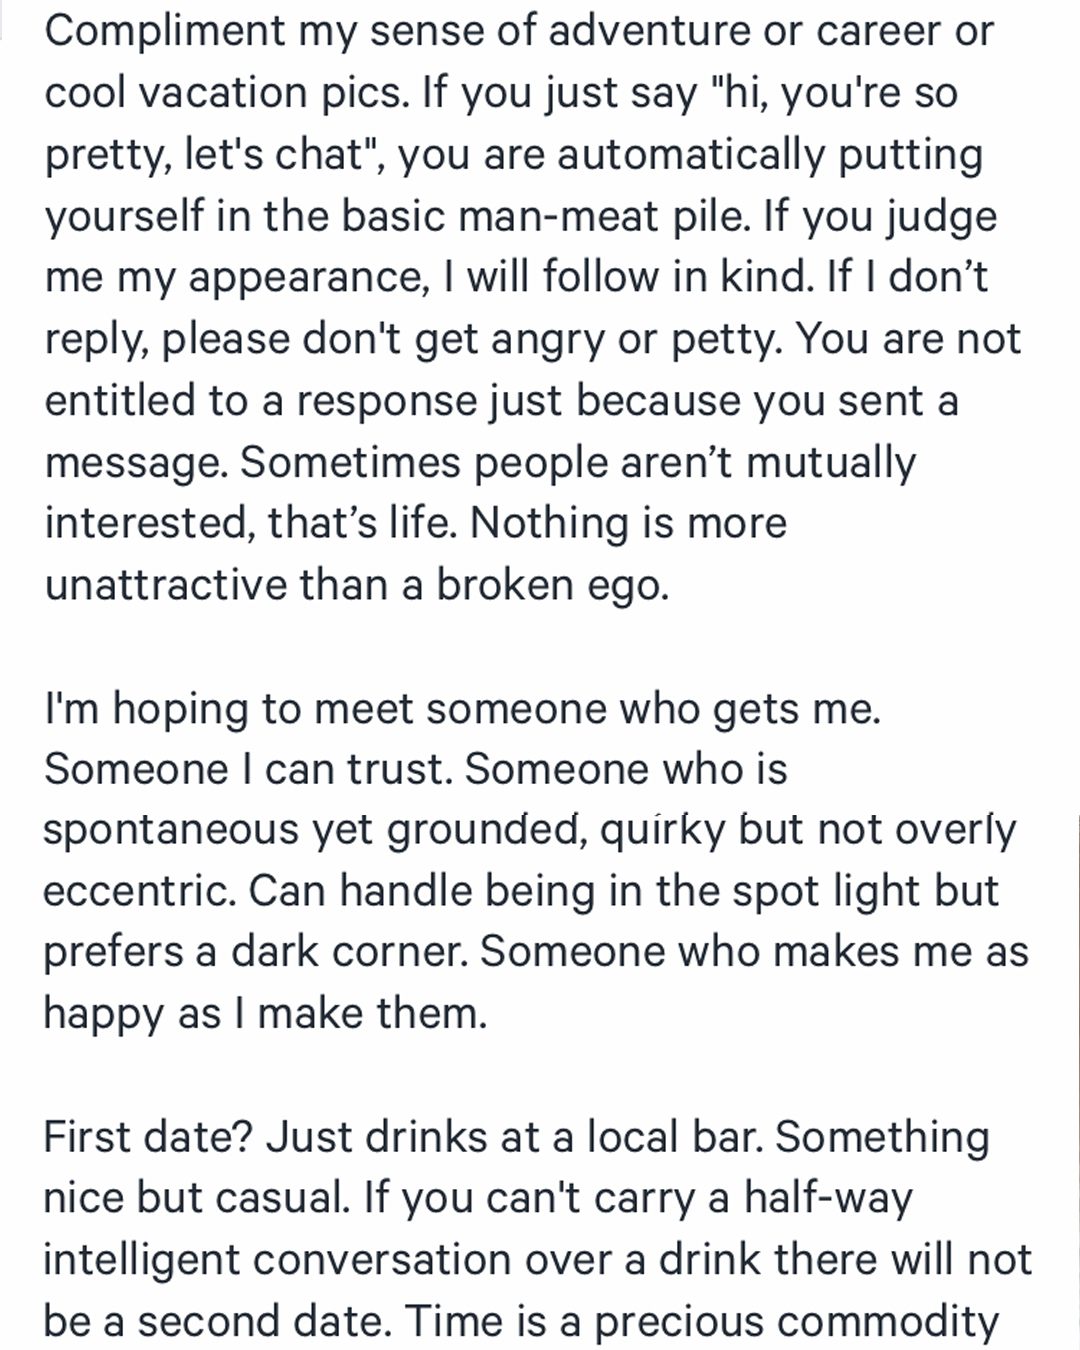The image size is (1080, 1350).
Task: Click the phrase "basic man-meat pile"
Action: tap(545, 217)
